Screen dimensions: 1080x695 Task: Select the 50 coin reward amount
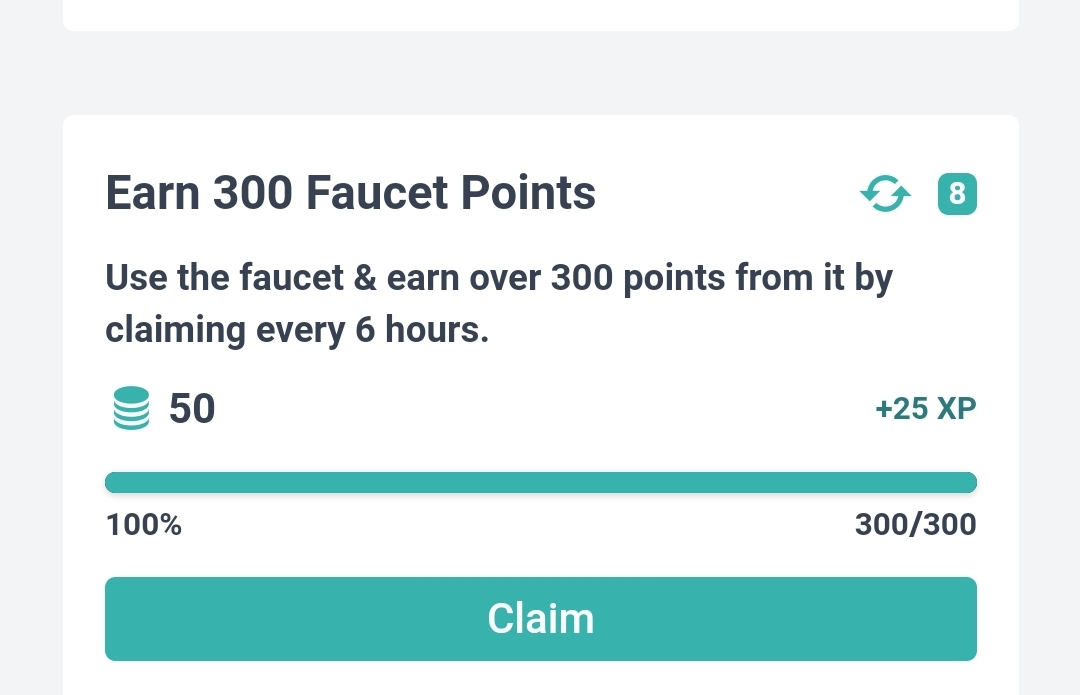[x=192, y=408]
